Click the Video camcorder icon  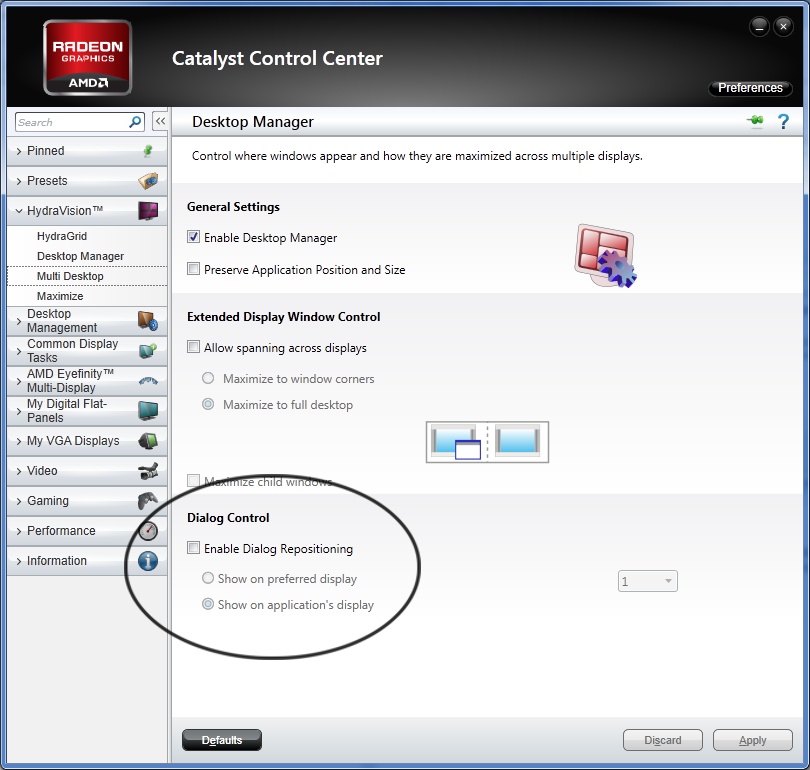[148, 471]
